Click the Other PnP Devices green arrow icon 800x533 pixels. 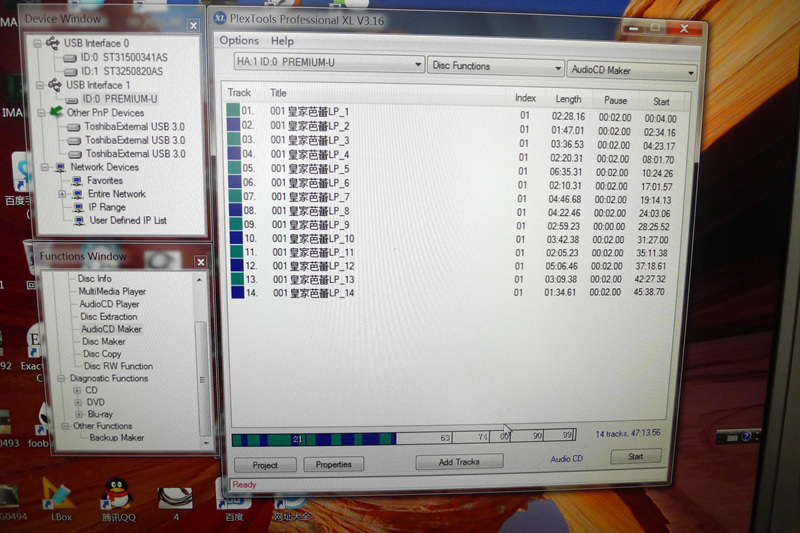56,112
